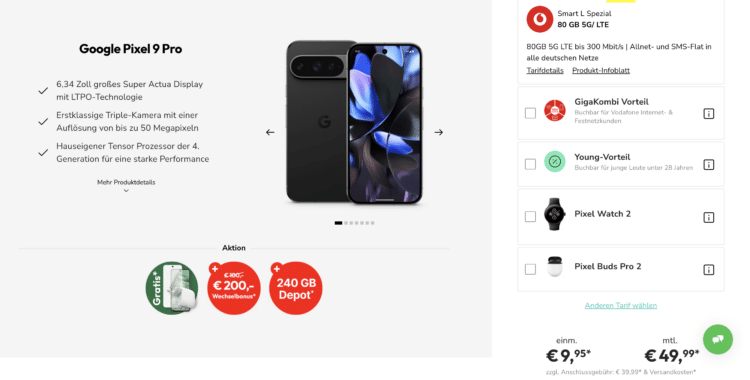
Task: Check the Pixel Watch 2 option
Action: click(x=530, y=216)
